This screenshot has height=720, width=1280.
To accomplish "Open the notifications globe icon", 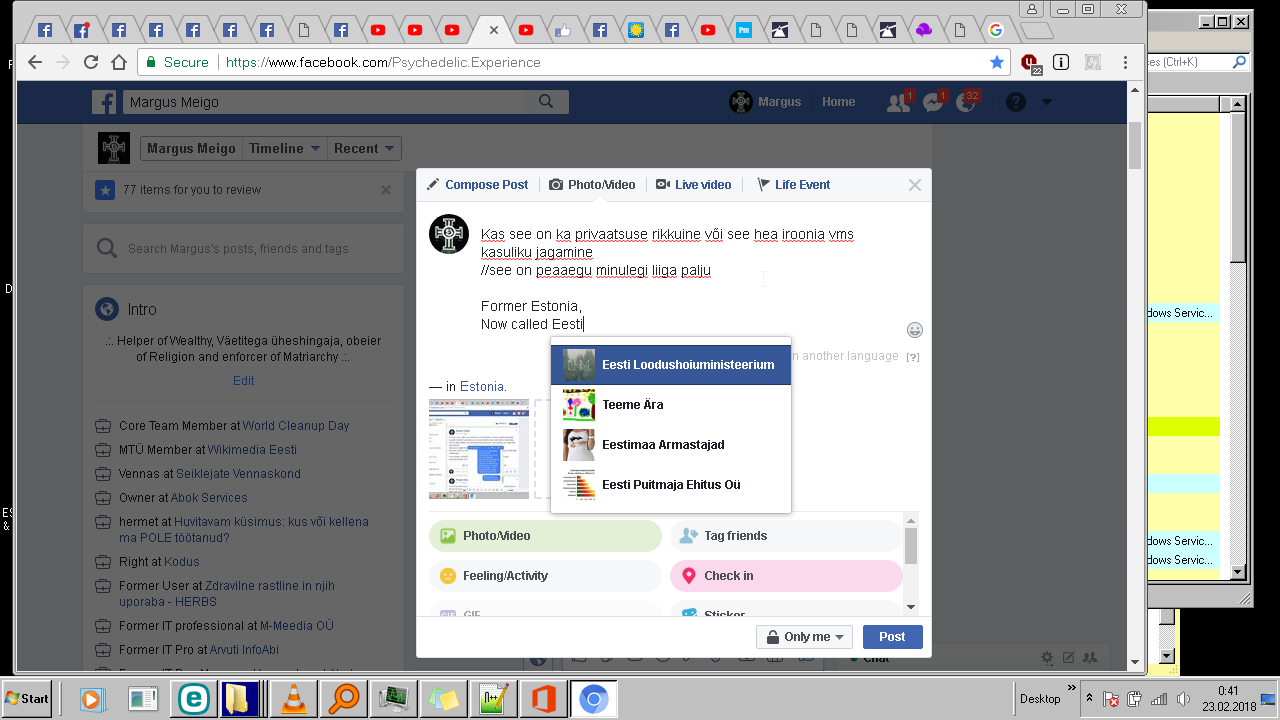I will (966, 102).
